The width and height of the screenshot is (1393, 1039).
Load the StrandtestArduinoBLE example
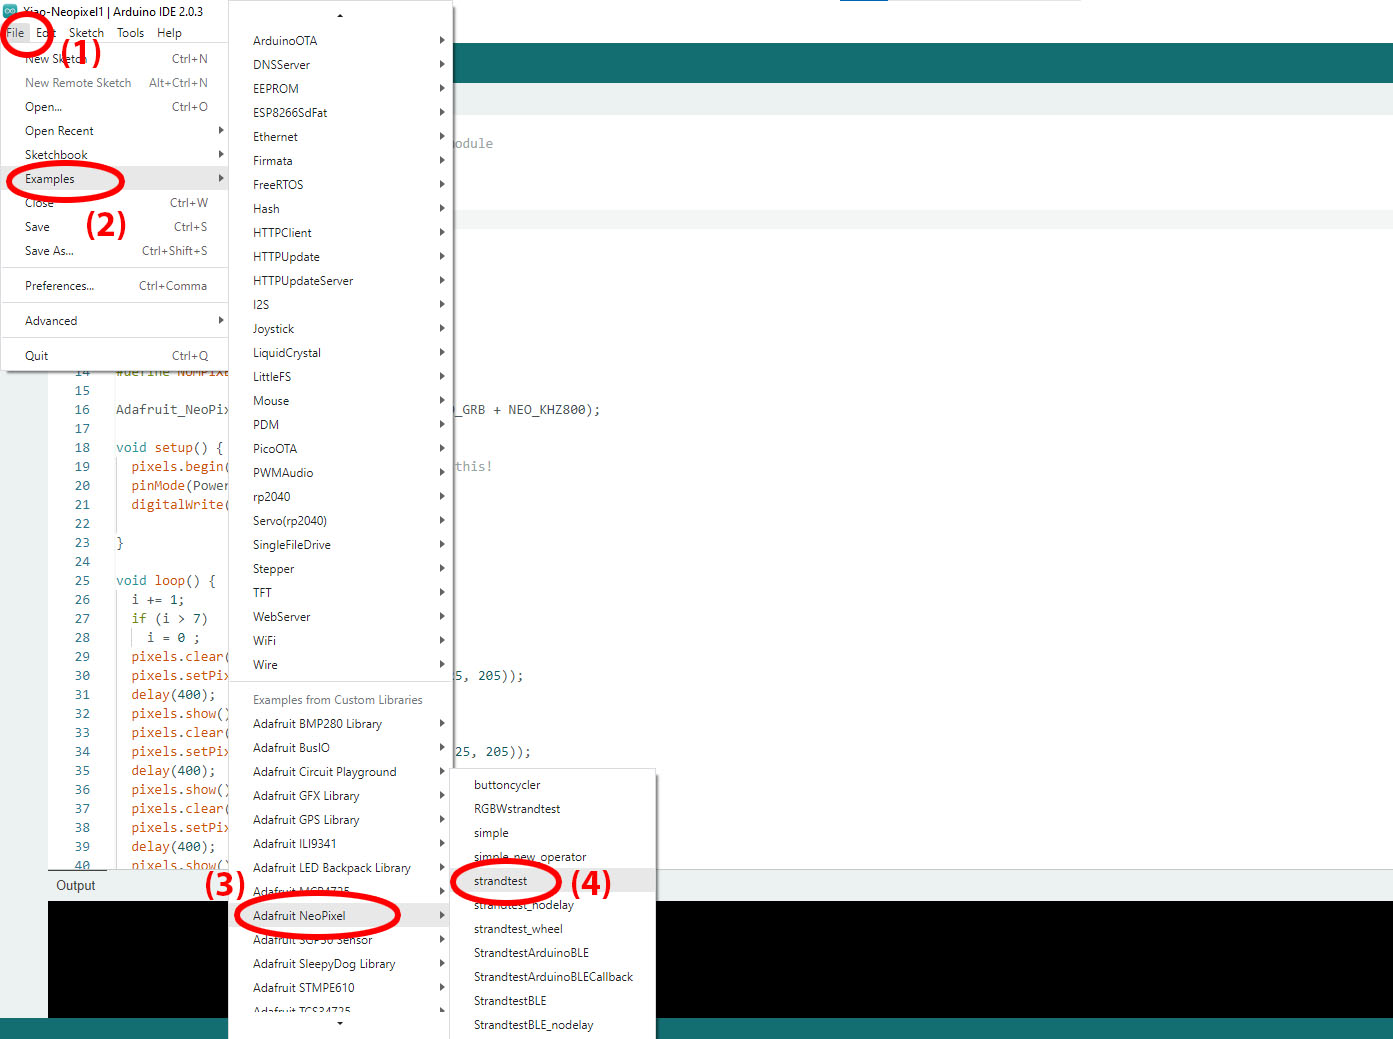coord(553,953)
